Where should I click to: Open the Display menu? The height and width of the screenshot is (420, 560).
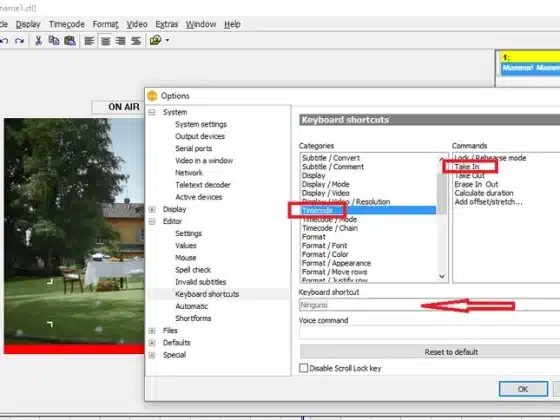pyautogui.click(x=28, y=24)
